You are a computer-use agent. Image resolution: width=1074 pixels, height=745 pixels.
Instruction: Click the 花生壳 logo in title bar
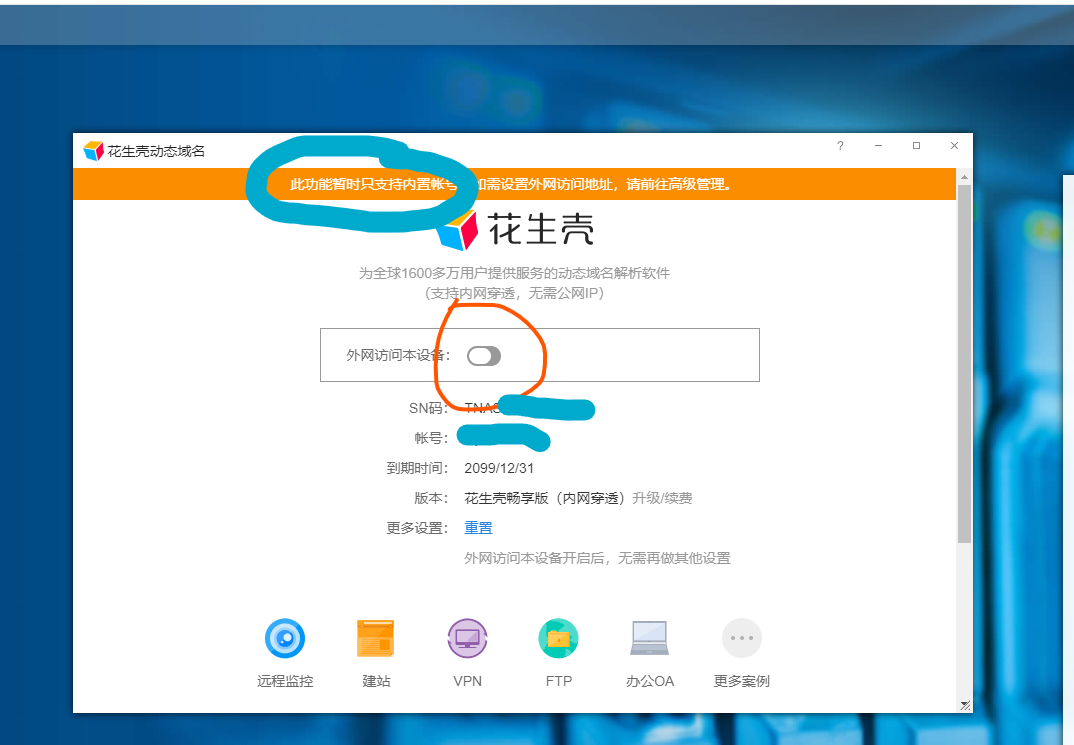[91, 146]
